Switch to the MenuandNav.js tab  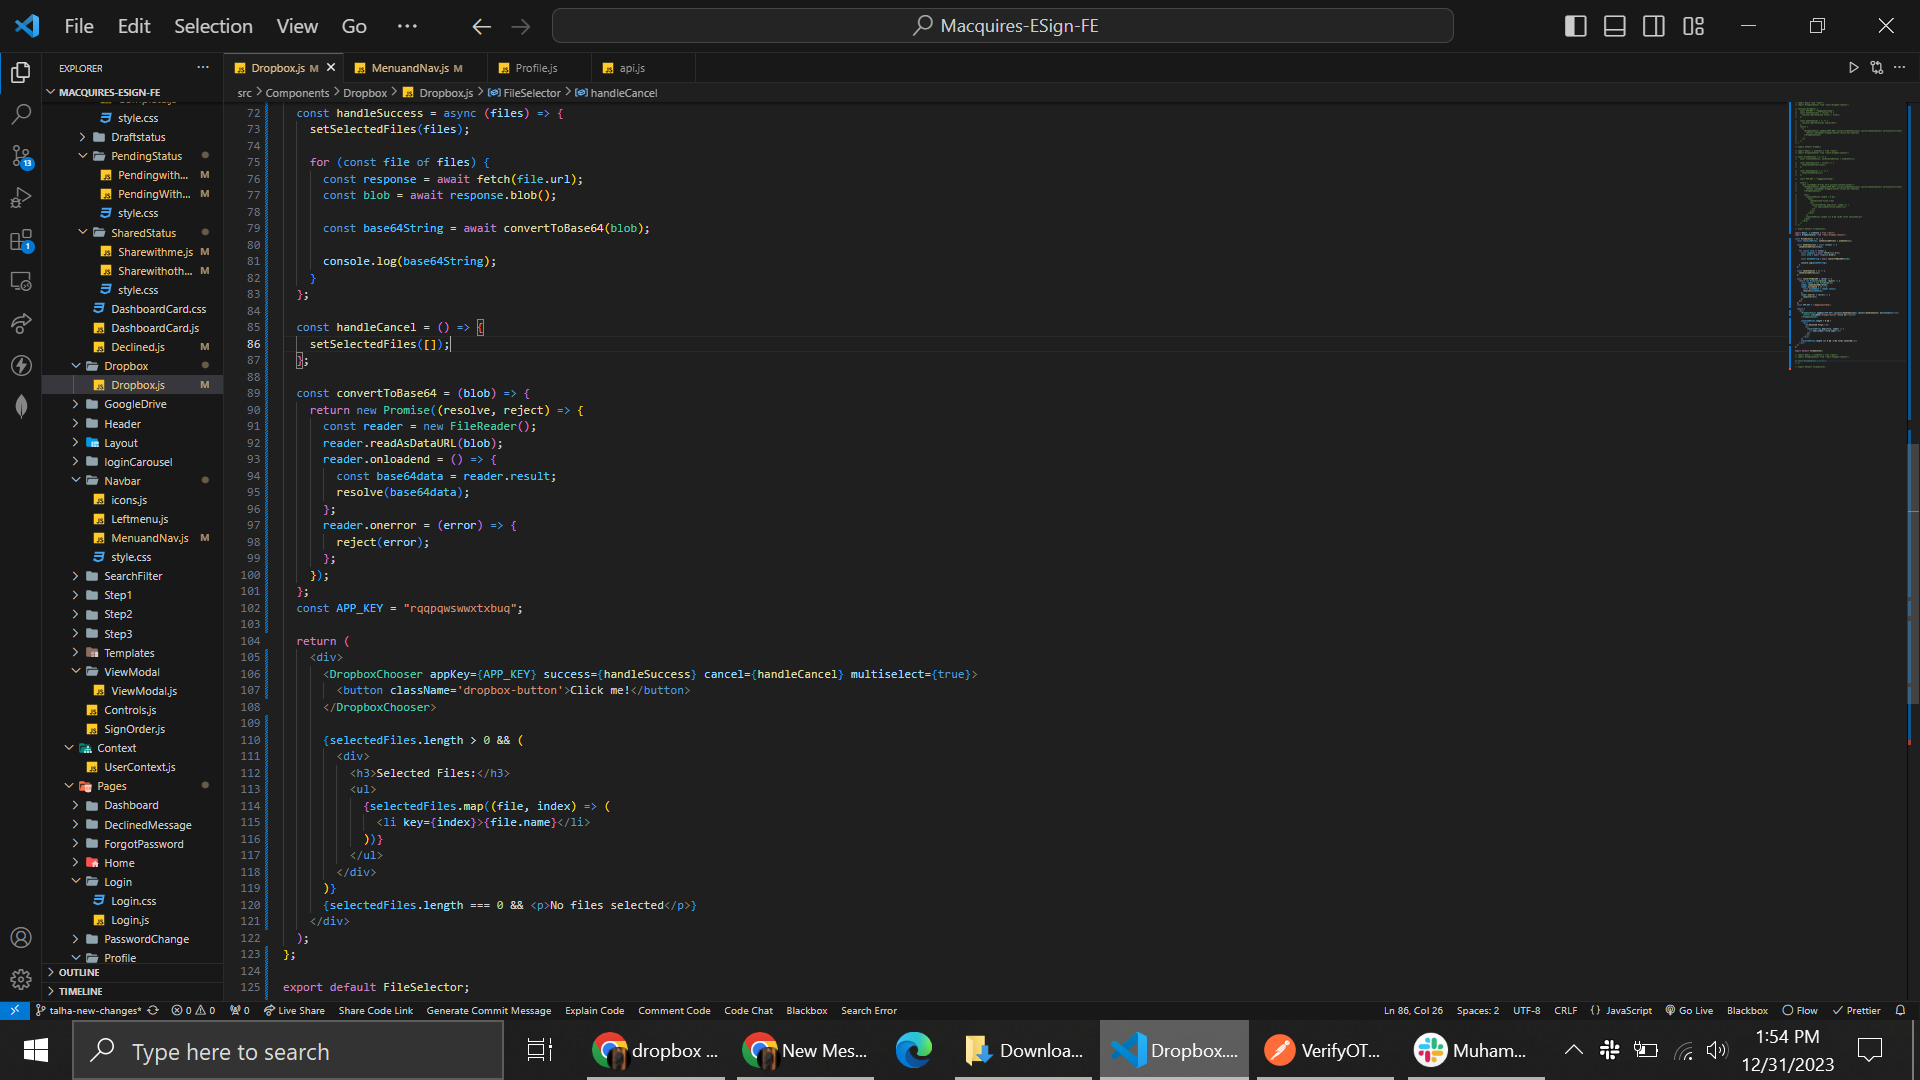(410, 68)
